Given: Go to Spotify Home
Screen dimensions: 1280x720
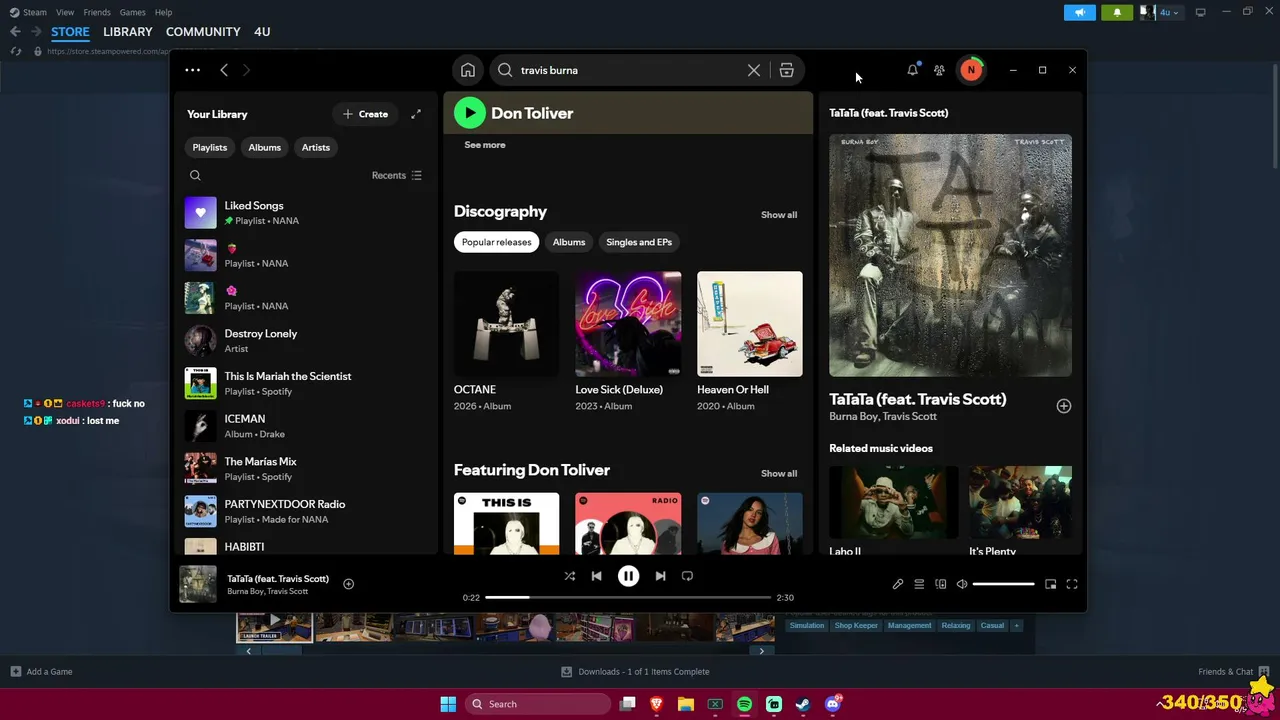Looking at the screenshot, I should pos(468,70).
